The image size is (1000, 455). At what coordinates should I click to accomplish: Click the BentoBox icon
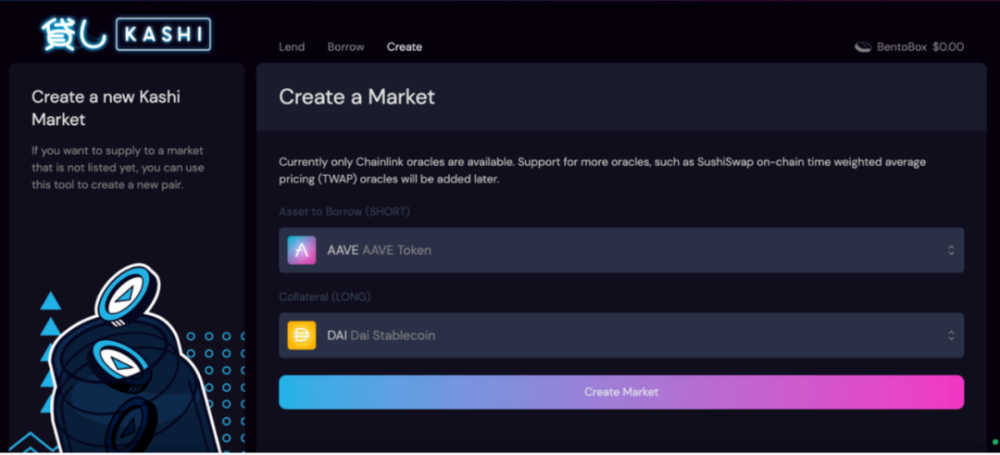click(863, 47)
